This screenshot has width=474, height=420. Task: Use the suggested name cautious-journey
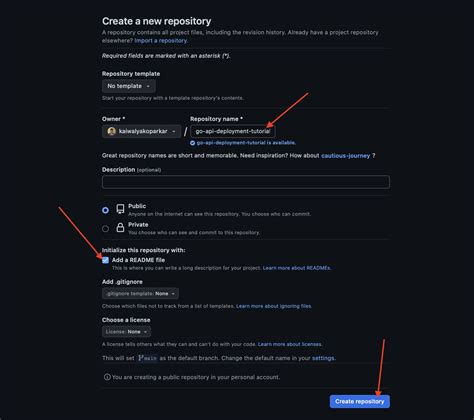tap(346, 156)
